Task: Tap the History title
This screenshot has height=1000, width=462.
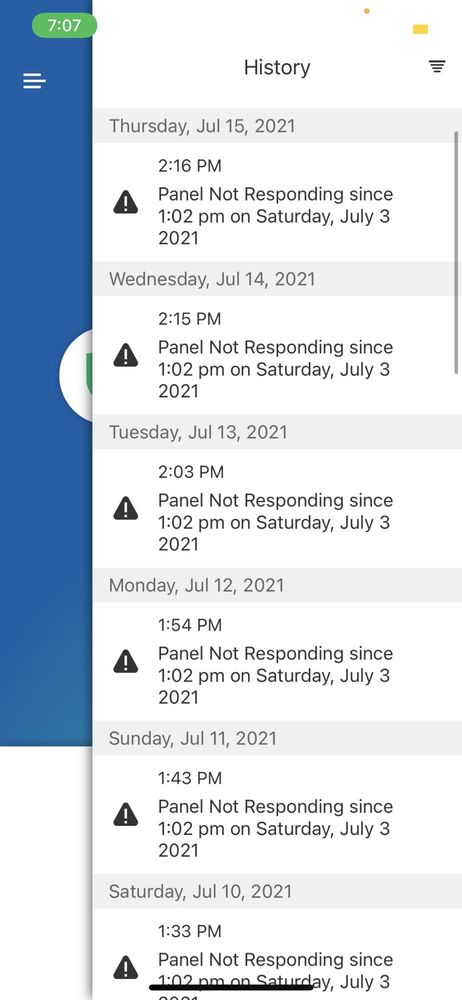Action: click(x=277, y=67)
